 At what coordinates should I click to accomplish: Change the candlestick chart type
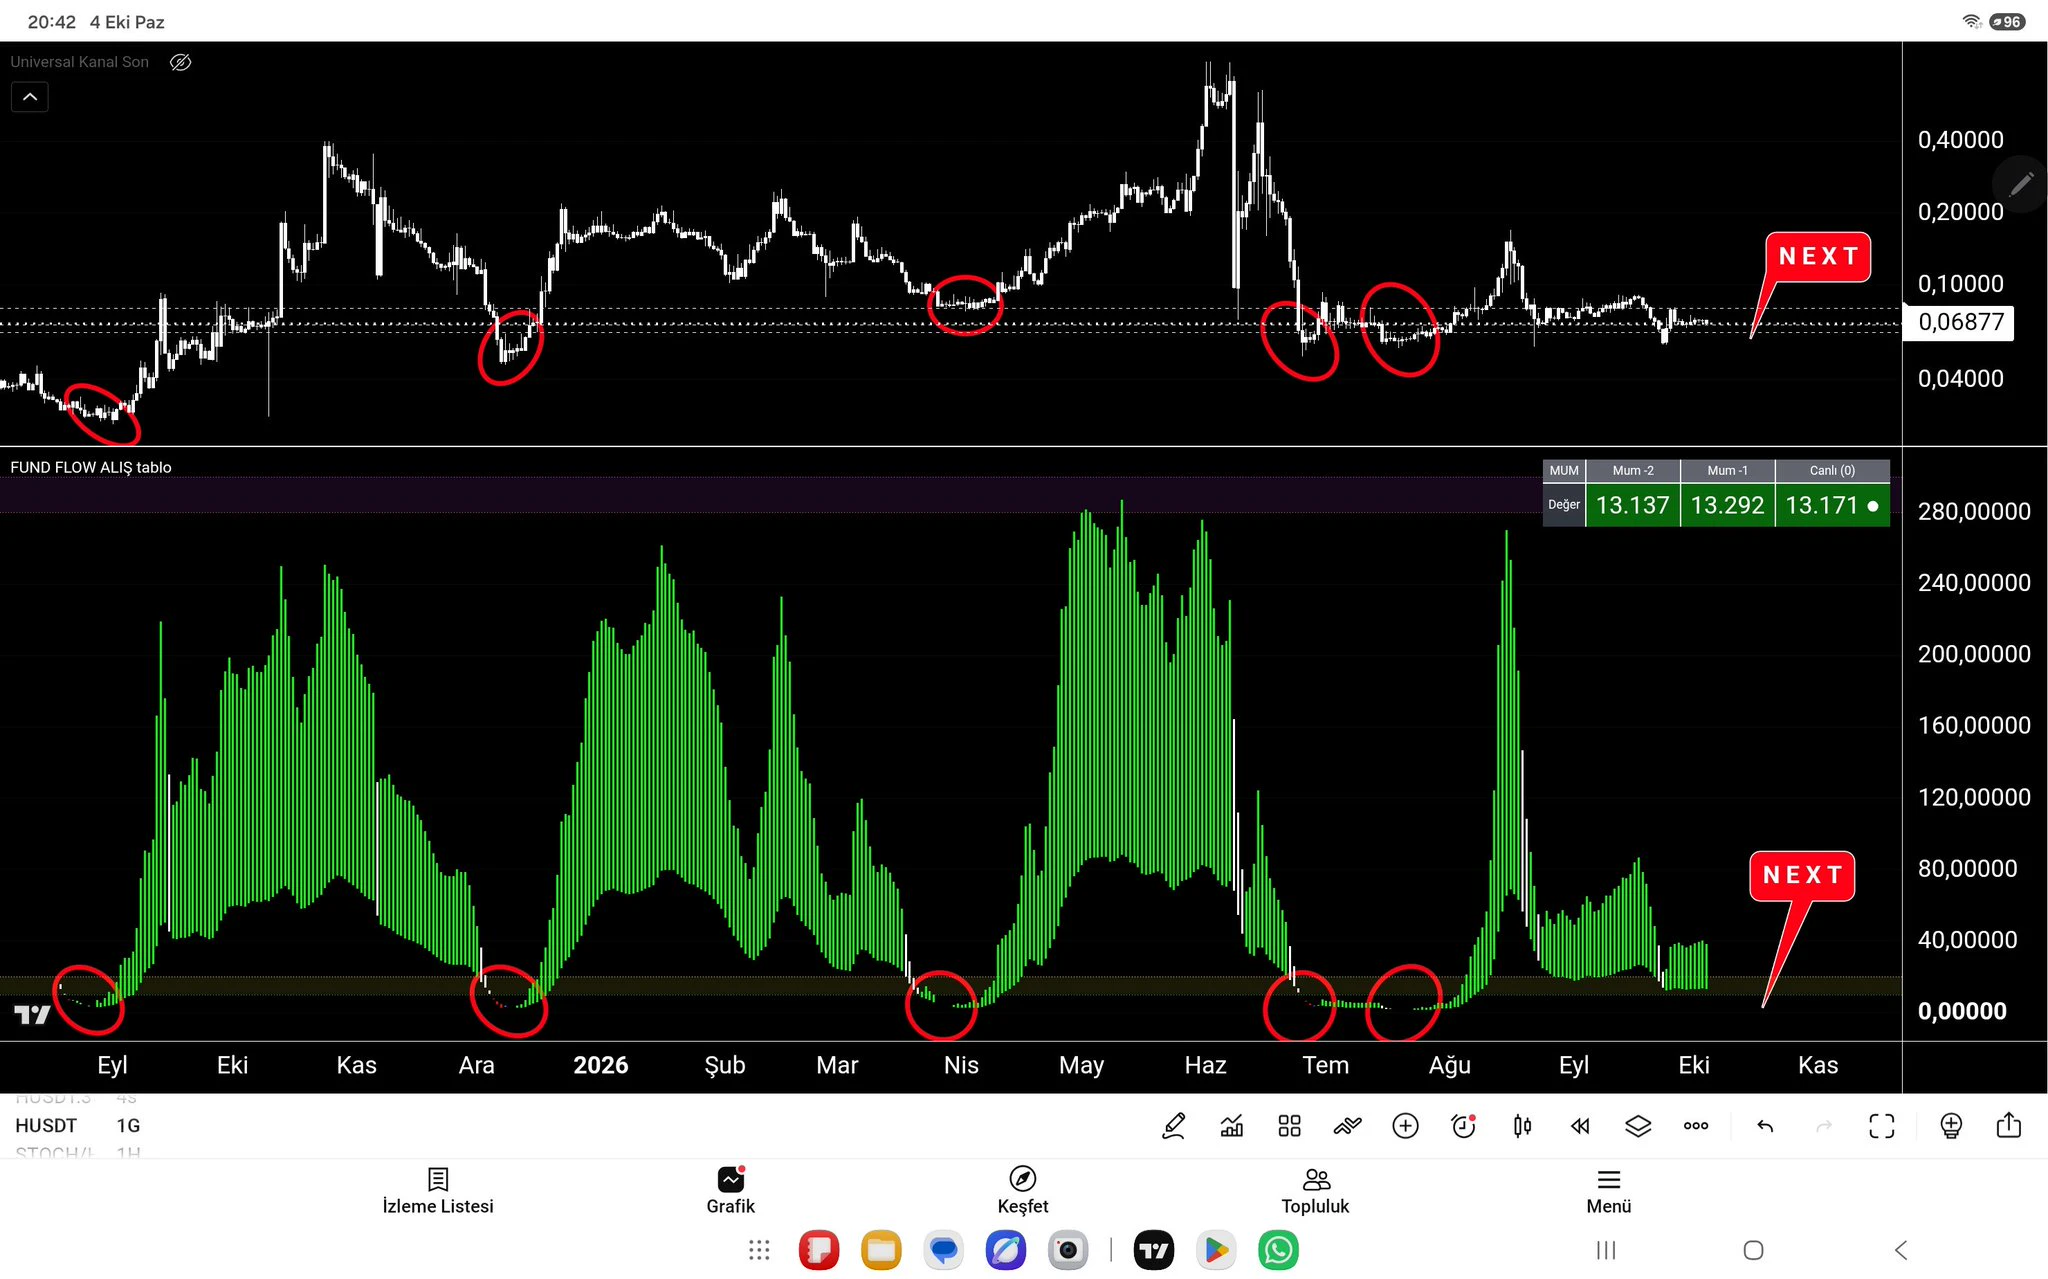[x=1522, y=1126]
